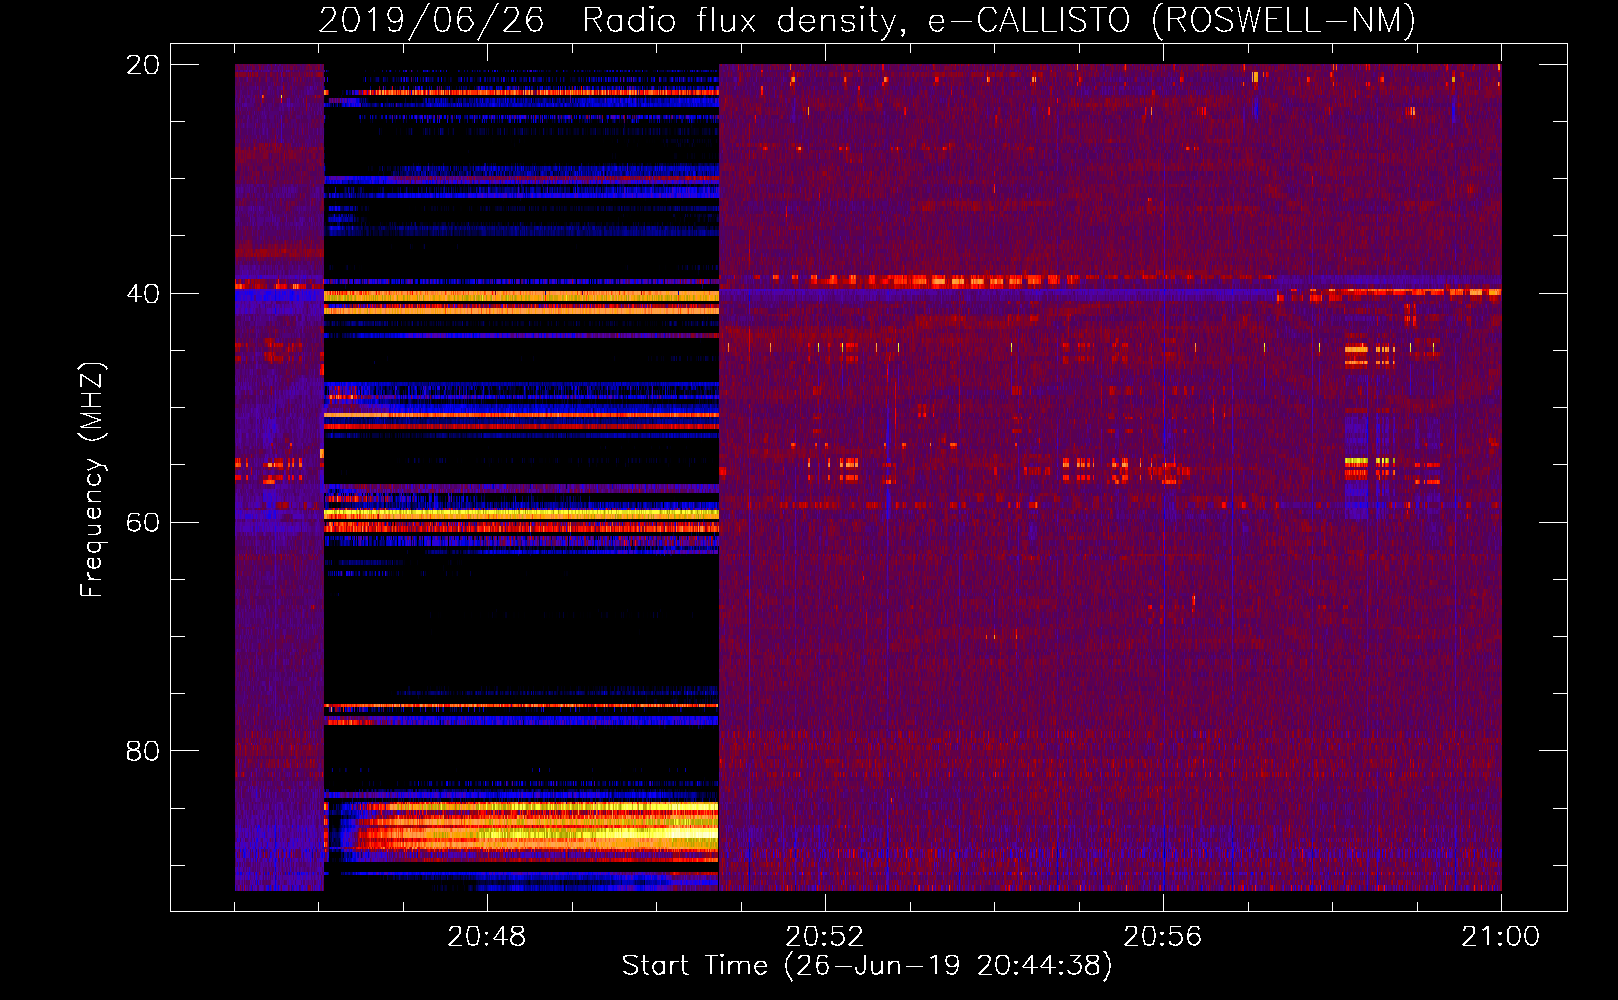1618x1000 pixels.
Task: Click the 21:00 time tick label
Action: [x=1500, y=936]
